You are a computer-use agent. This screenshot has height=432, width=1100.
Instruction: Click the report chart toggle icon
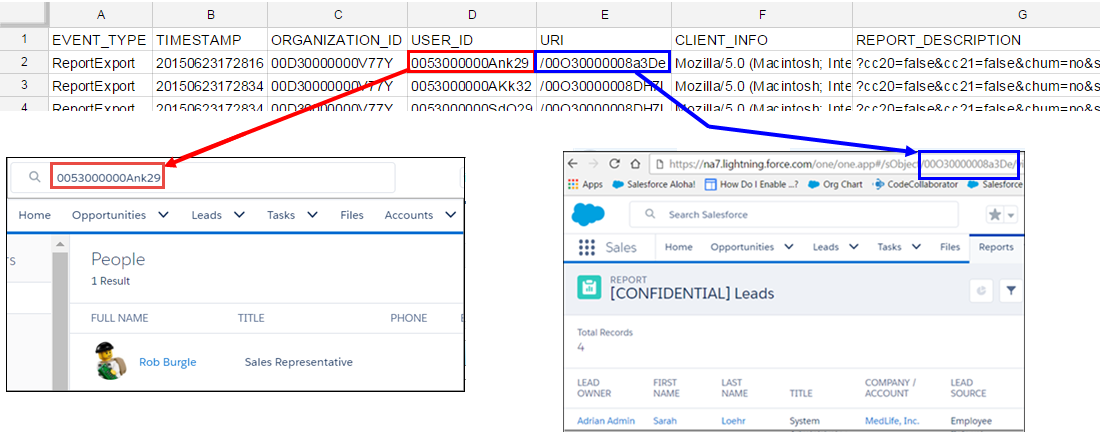(x=981, y=290)
